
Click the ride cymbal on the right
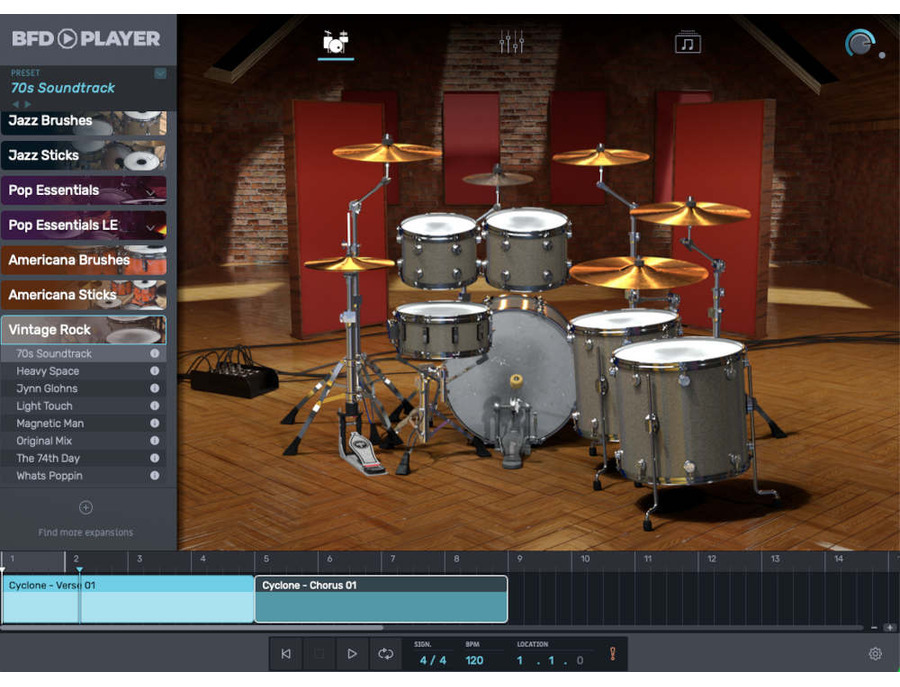pos(638,272)
